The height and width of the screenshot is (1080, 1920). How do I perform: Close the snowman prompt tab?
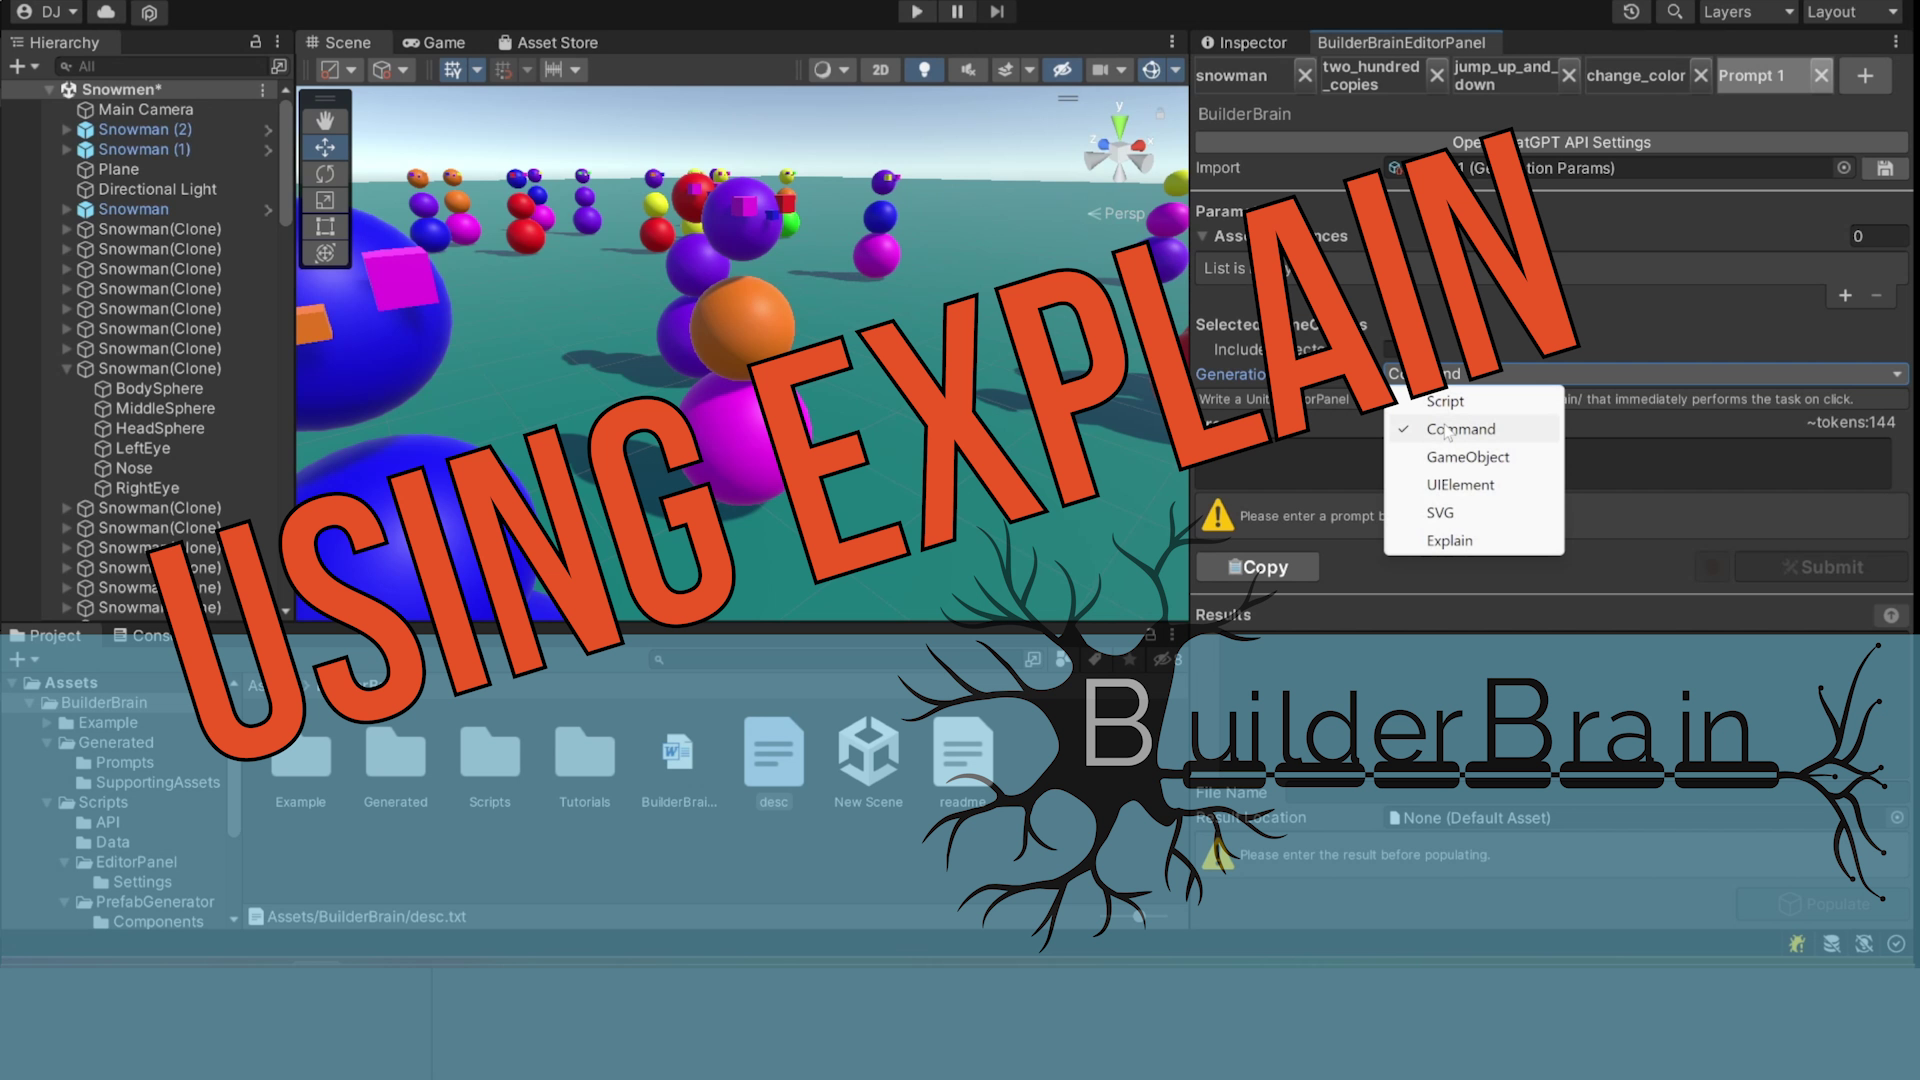[x=1304, y=76]
